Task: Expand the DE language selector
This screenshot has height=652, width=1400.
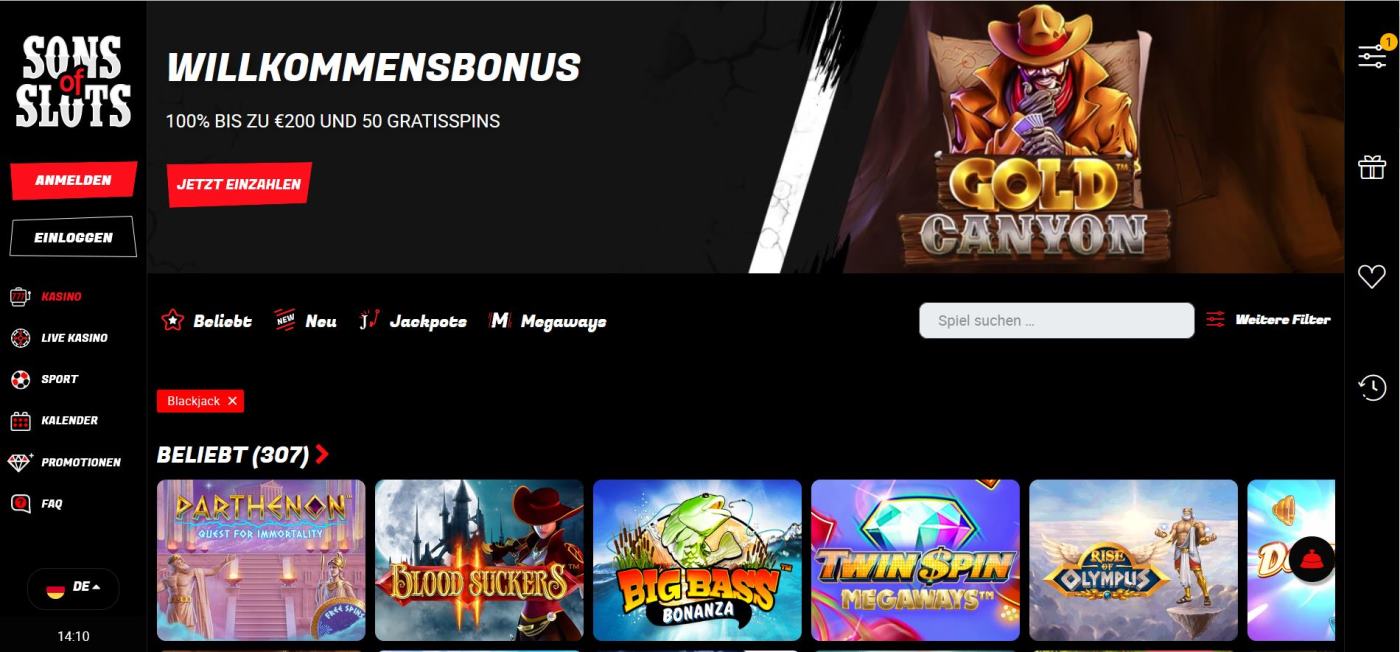Action: (73, 588)
